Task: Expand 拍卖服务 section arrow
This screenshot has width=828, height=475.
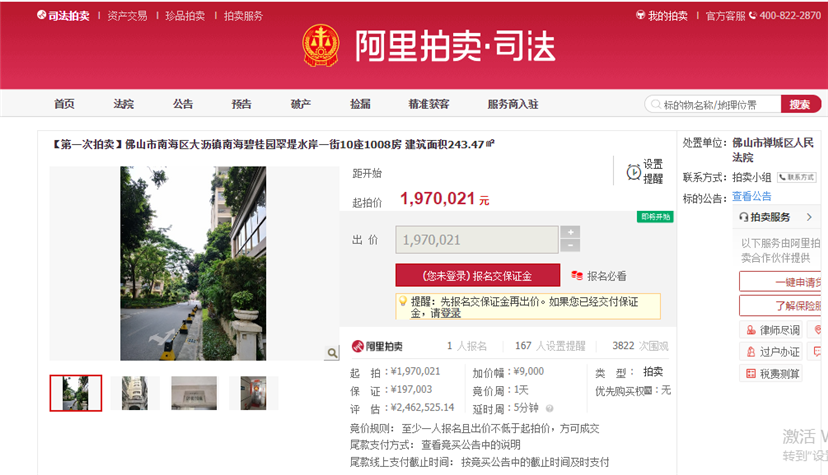Action: pos(809,217)
